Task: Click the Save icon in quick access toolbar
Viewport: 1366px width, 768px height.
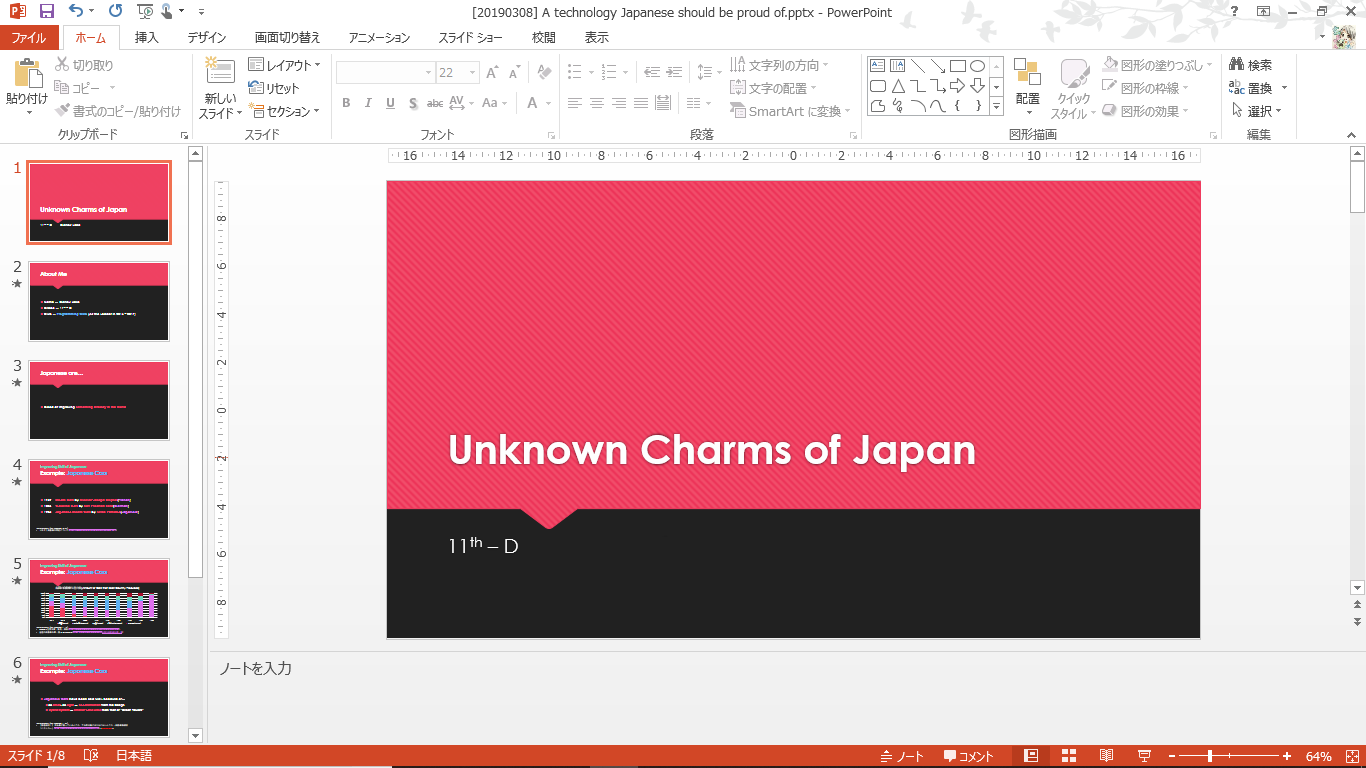Action: [46, 12]
